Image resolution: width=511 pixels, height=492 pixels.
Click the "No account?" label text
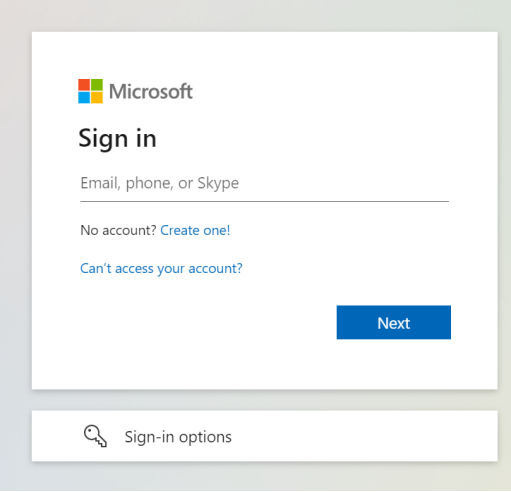pos(118,230)
